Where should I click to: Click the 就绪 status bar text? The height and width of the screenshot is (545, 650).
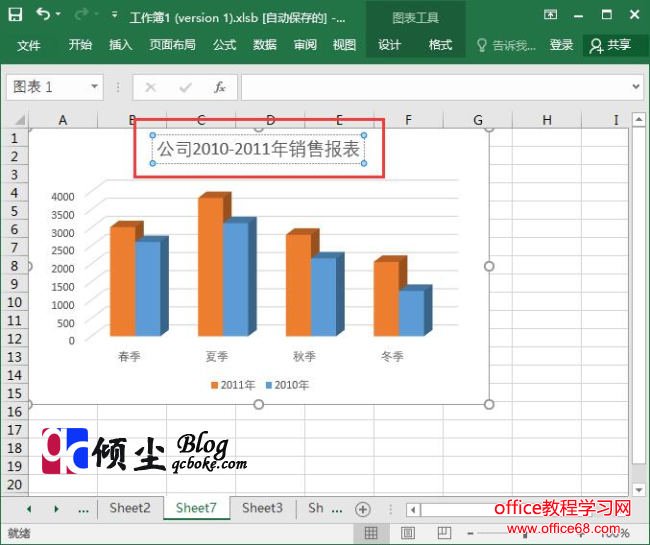(x=19, y=533)
